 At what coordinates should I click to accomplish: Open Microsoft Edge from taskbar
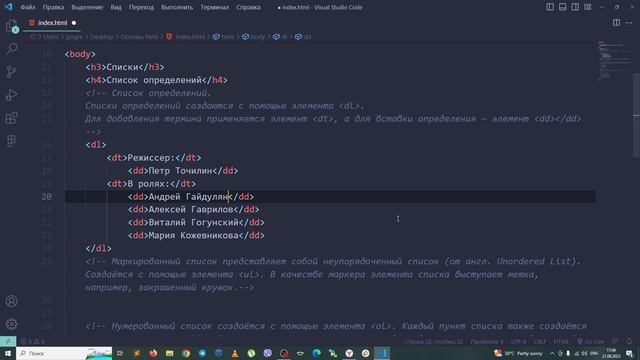(316, 353)
